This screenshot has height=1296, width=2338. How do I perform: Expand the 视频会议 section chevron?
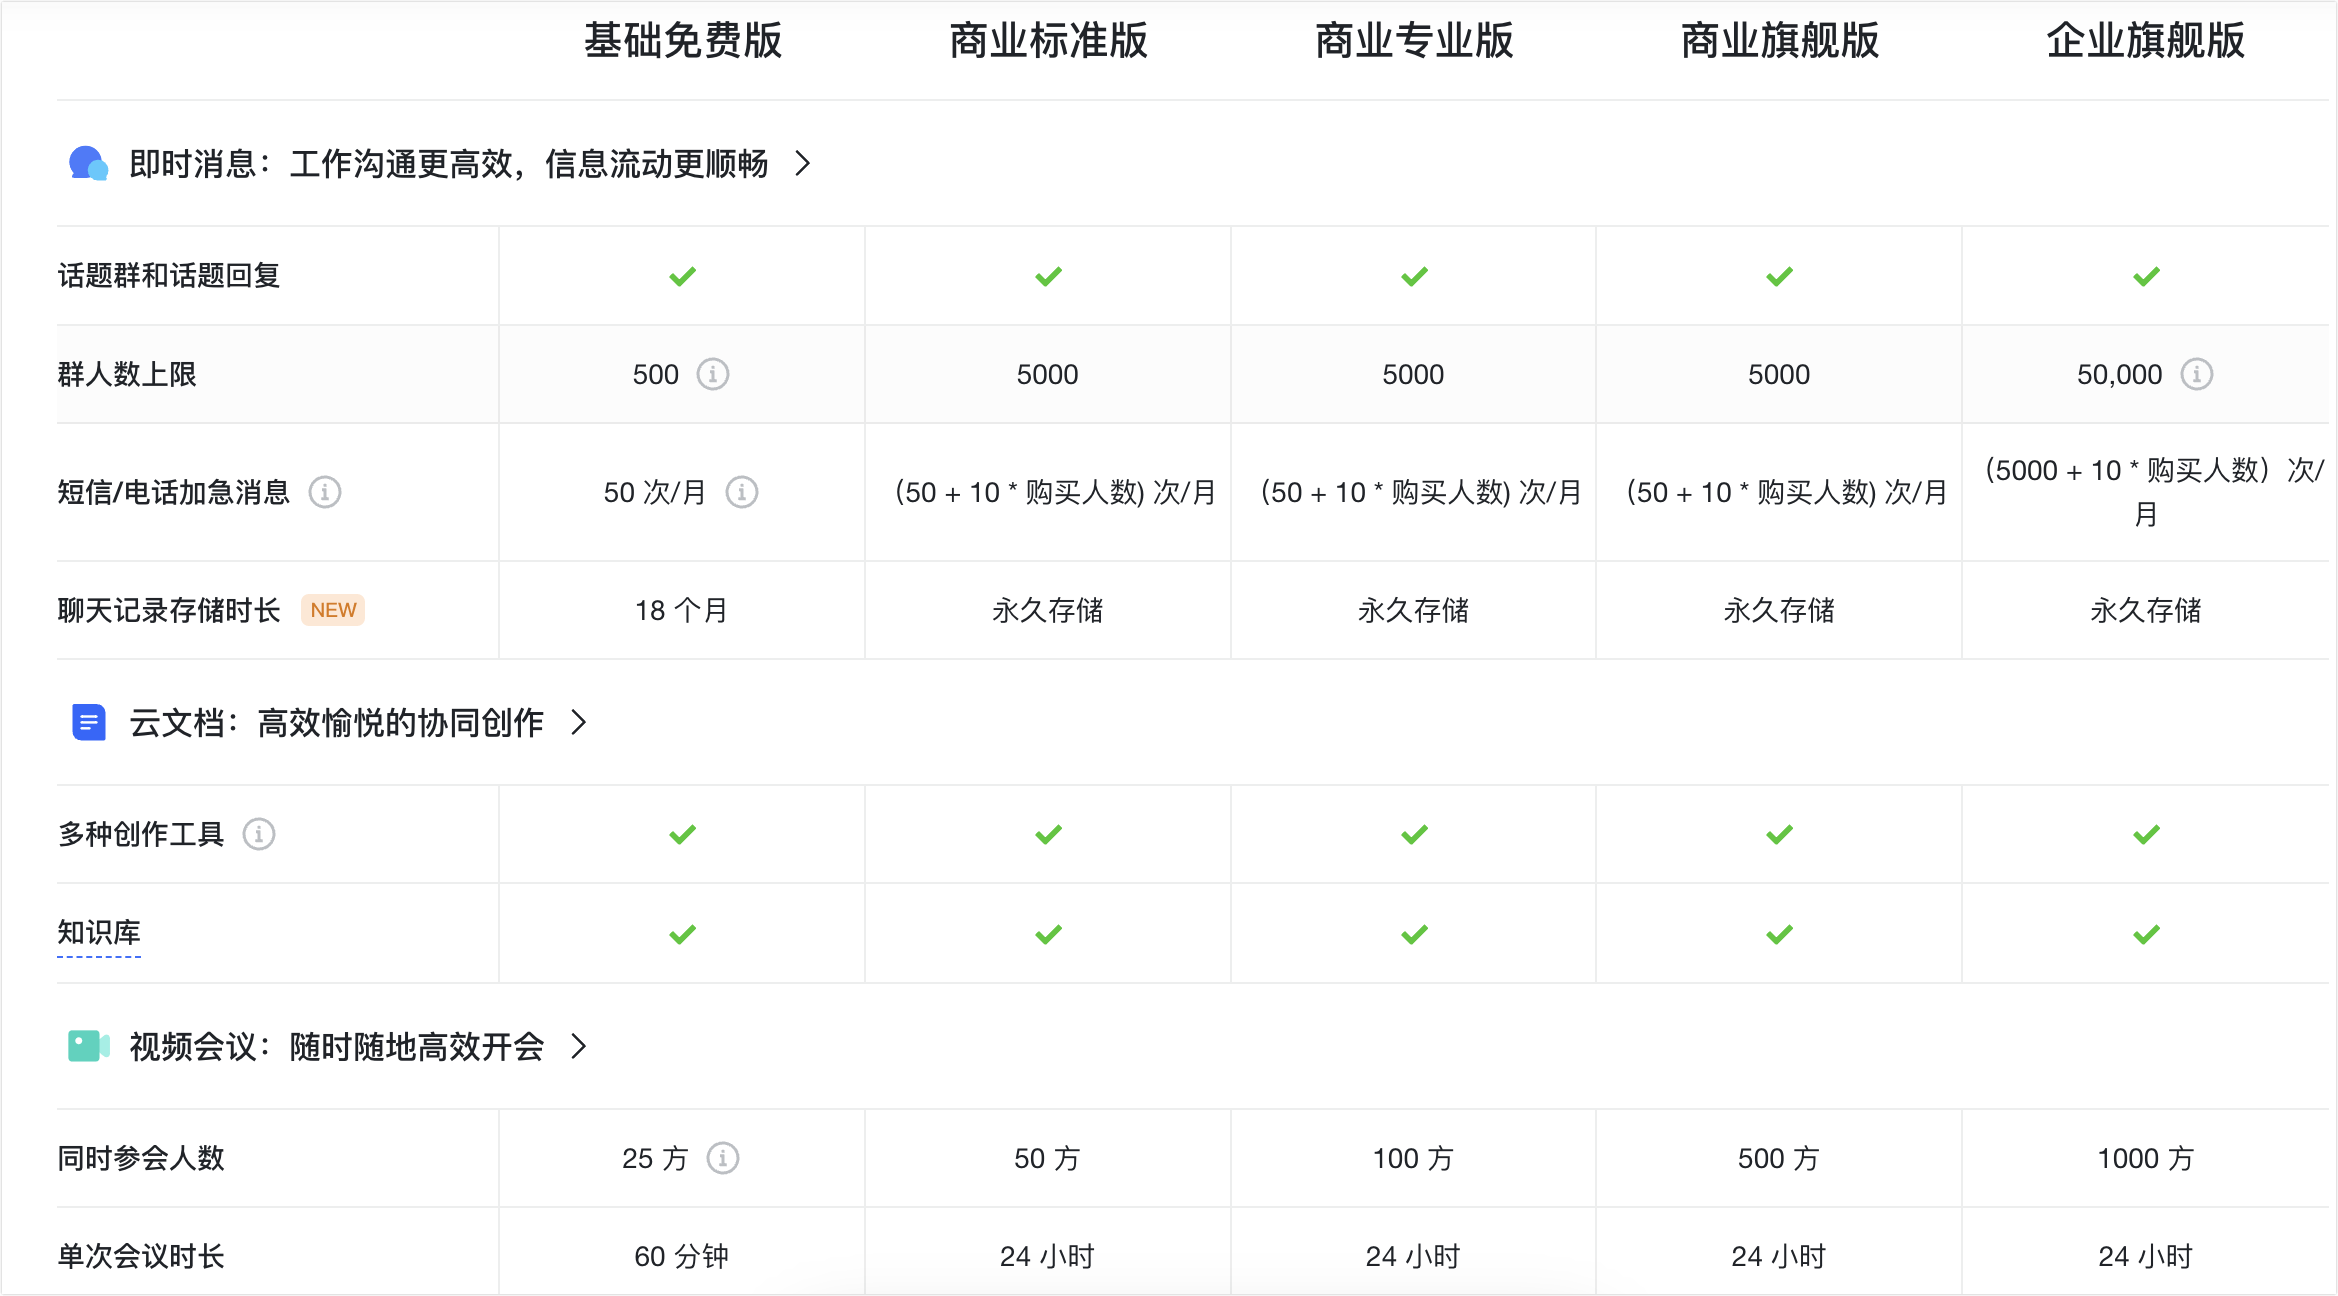click(578, 1046)
